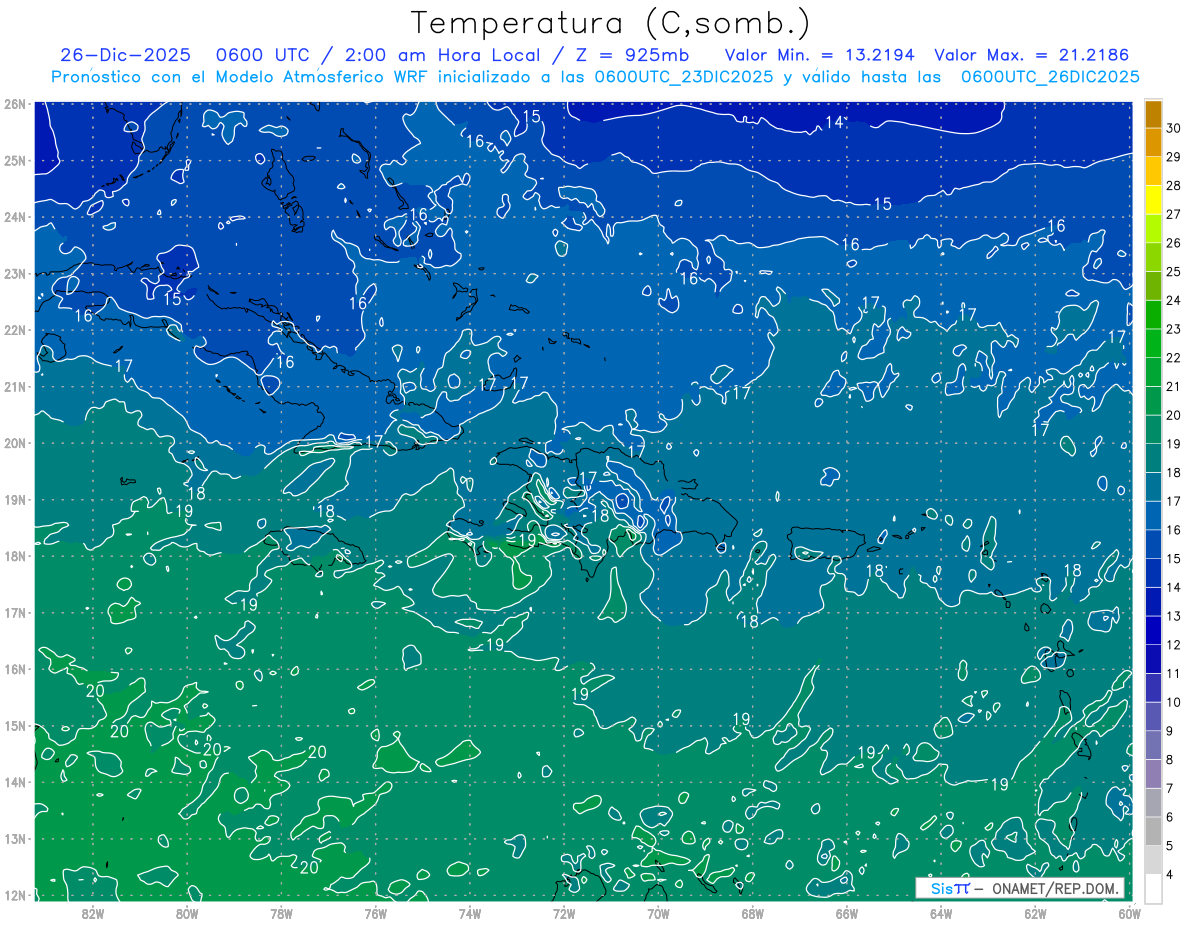This screenshot has height=927, width=1200.
Task: Click the latitude axis label "25N"
Action: point(14,160)
